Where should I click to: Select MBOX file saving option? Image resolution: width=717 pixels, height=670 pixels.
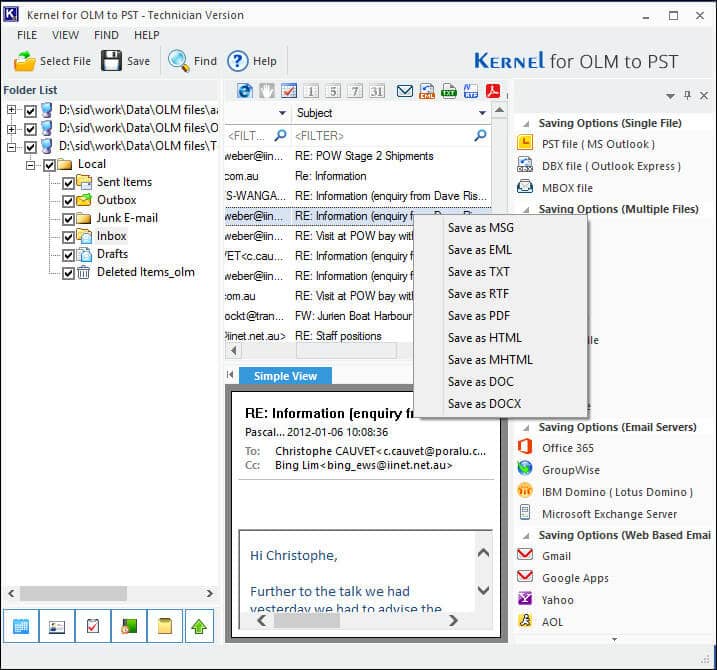tap(567, 188)
